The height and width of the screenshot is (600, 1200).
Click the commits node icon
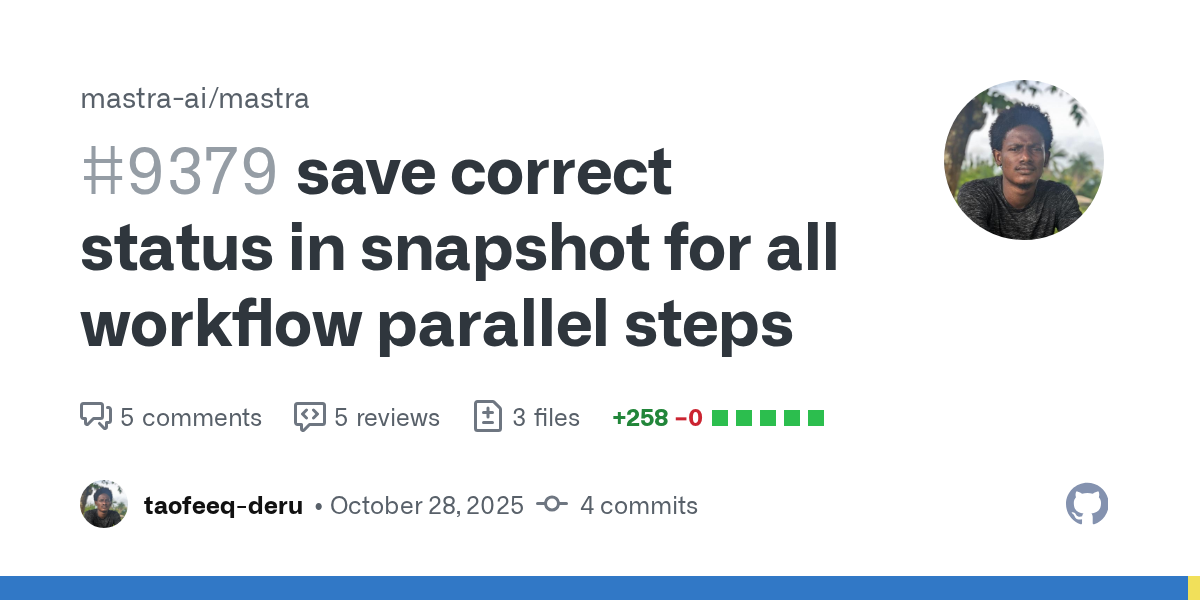point(552,505)
